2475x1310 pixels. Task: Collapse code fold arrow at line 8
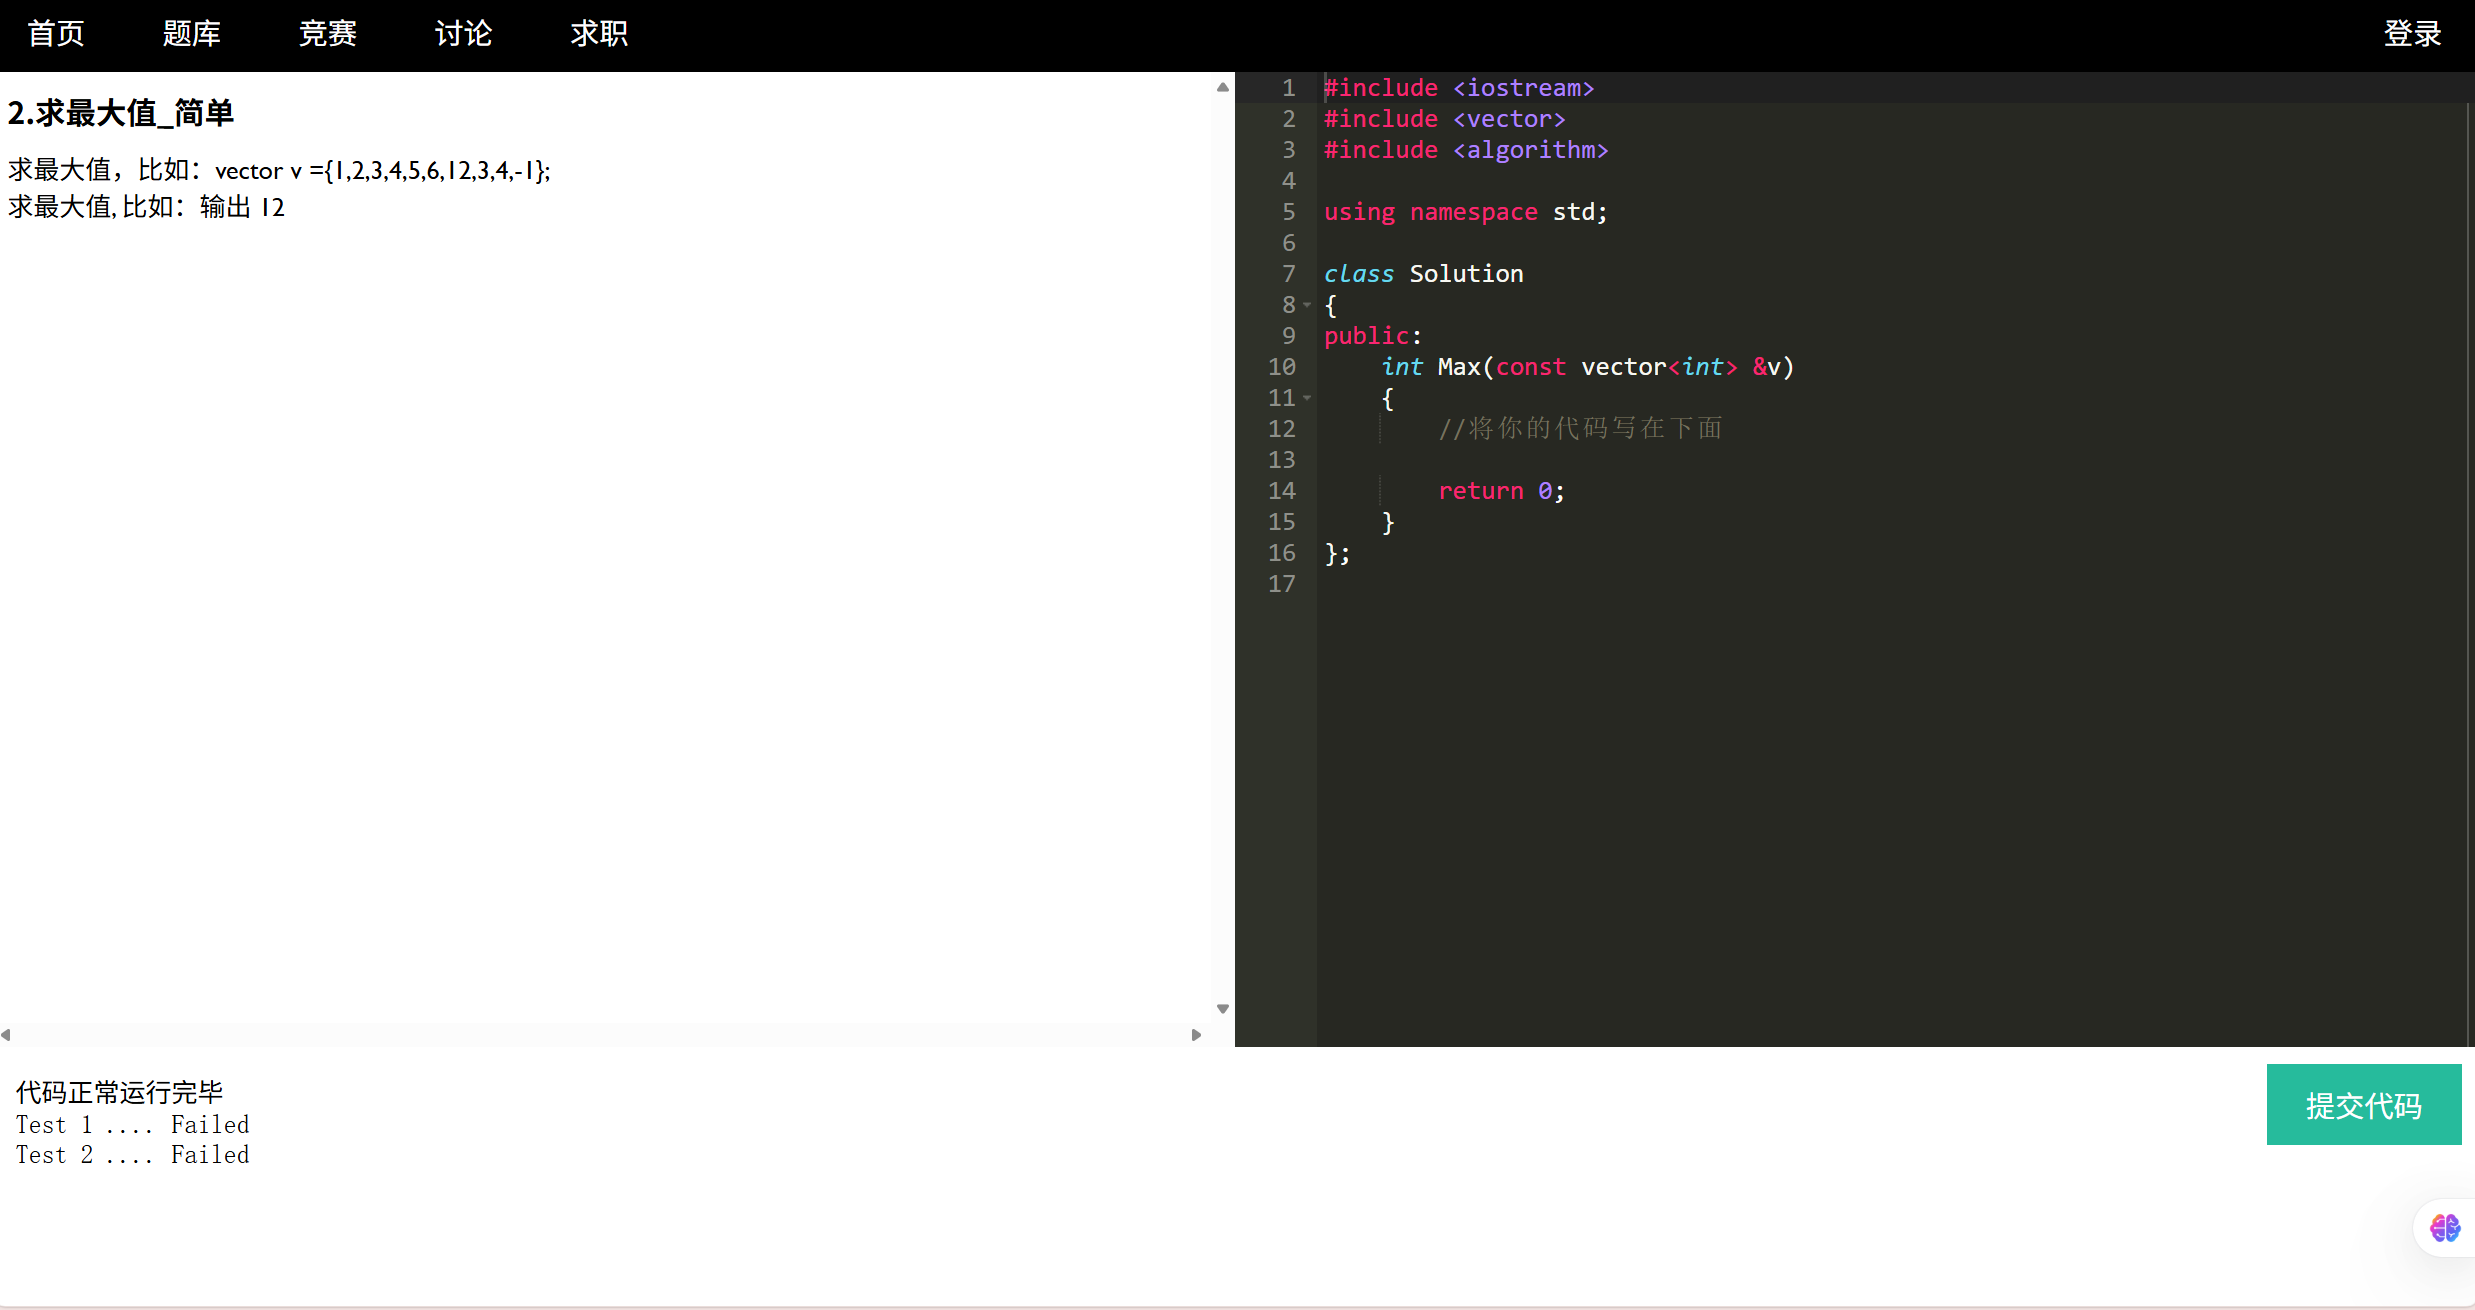click(x=1307, y=305)
